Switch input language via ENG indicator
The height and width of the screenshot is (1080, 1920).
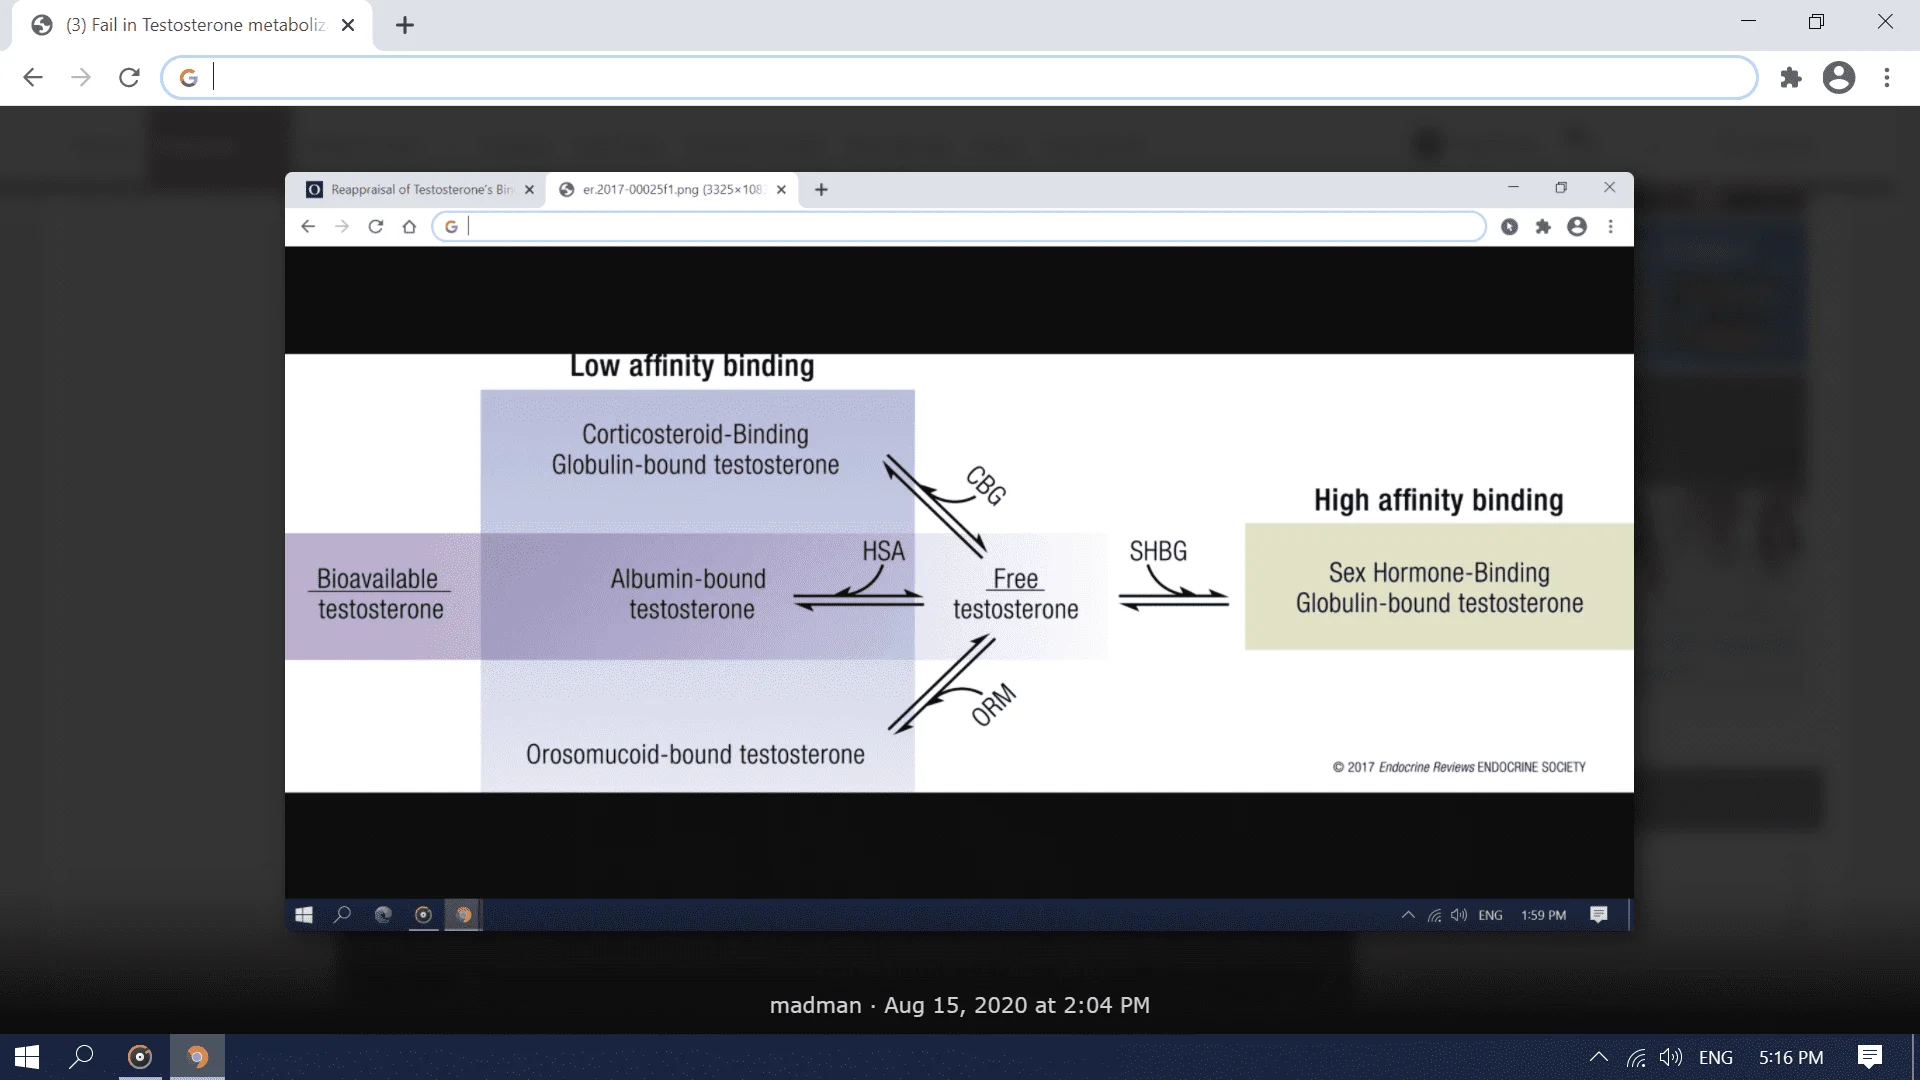1716,1057
